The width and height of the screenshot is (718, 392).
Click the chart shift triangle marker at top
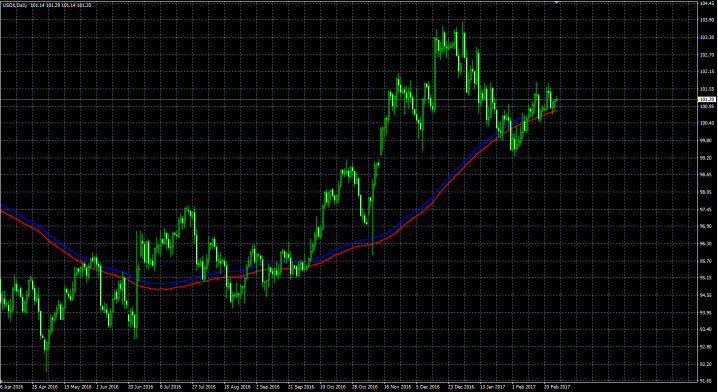point(557,3)
